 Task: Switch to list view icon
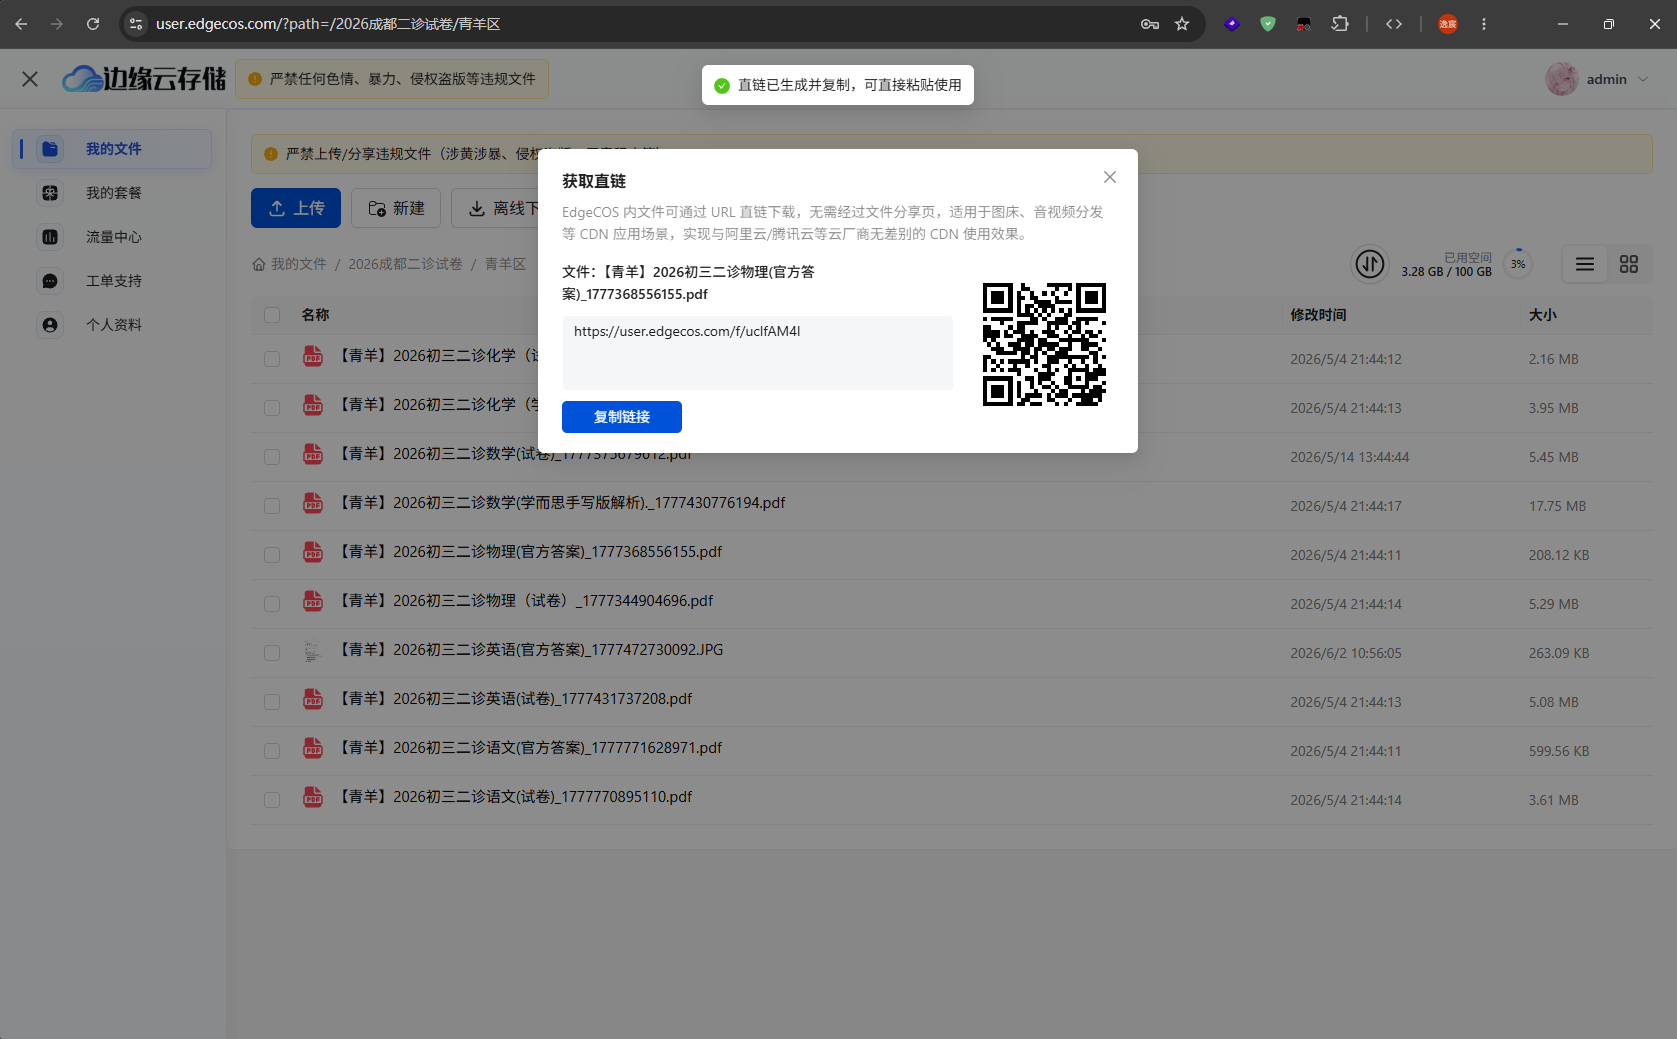pos(1585,264)
